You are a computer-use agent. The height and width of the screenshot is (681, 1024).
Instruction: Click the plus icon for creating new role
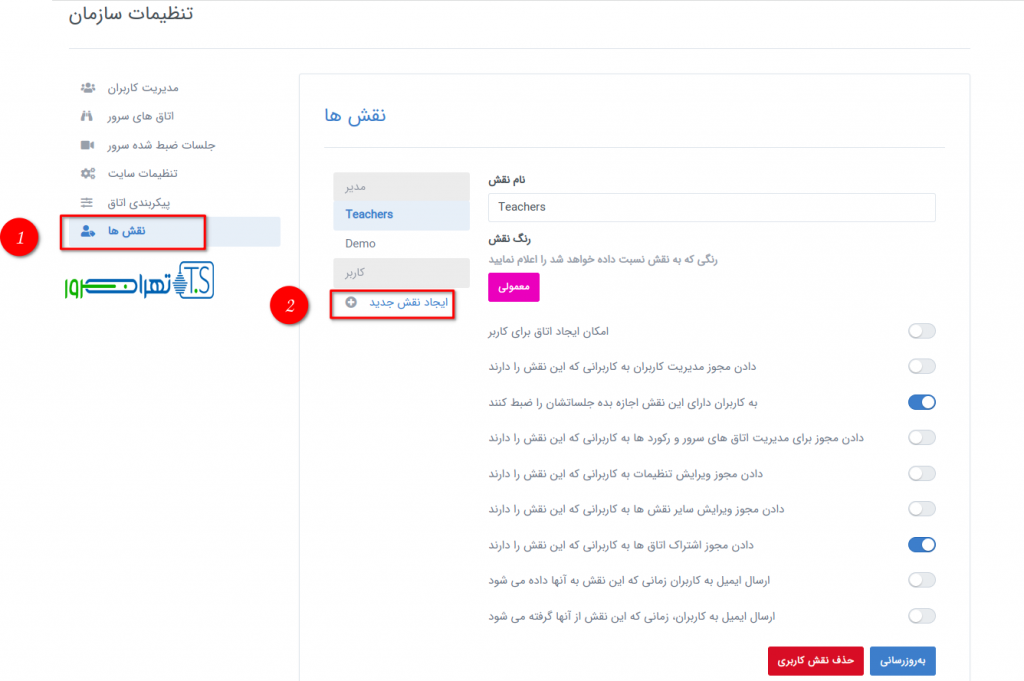[351, 302]
